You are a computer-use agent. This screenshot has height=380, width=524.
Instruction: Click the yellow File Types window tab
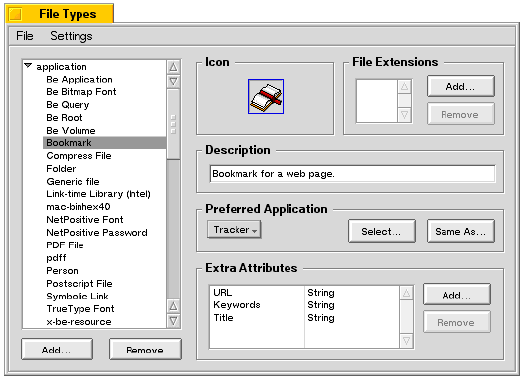[60, 13]
